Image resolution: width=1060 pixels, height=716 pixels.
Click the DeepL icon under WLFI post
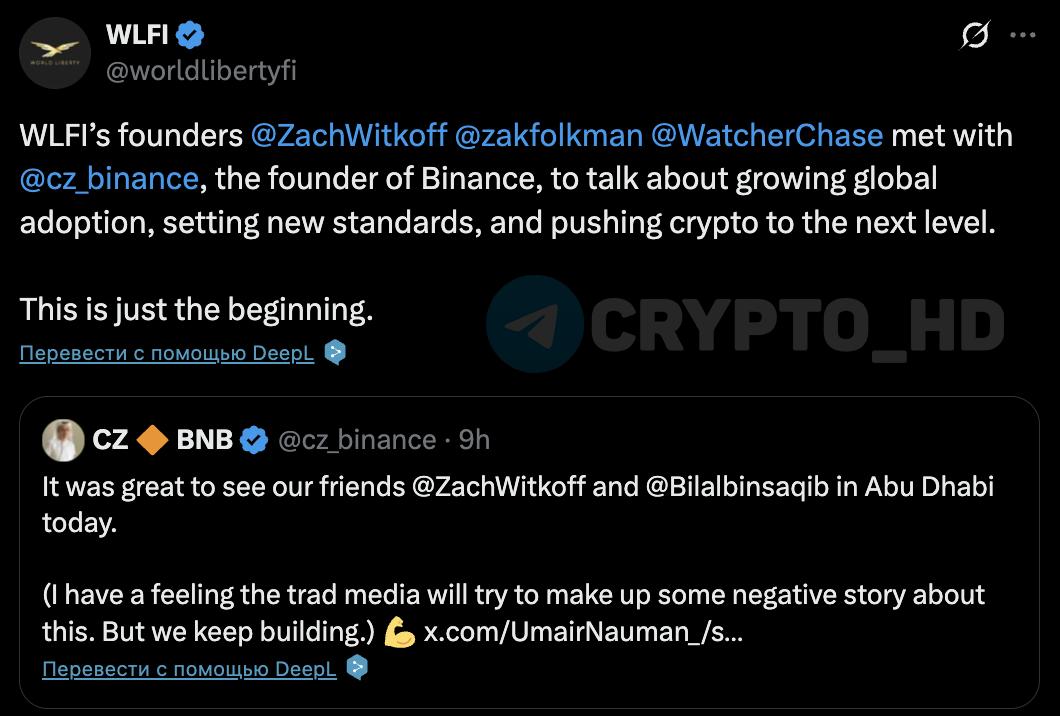click(336, 353)
